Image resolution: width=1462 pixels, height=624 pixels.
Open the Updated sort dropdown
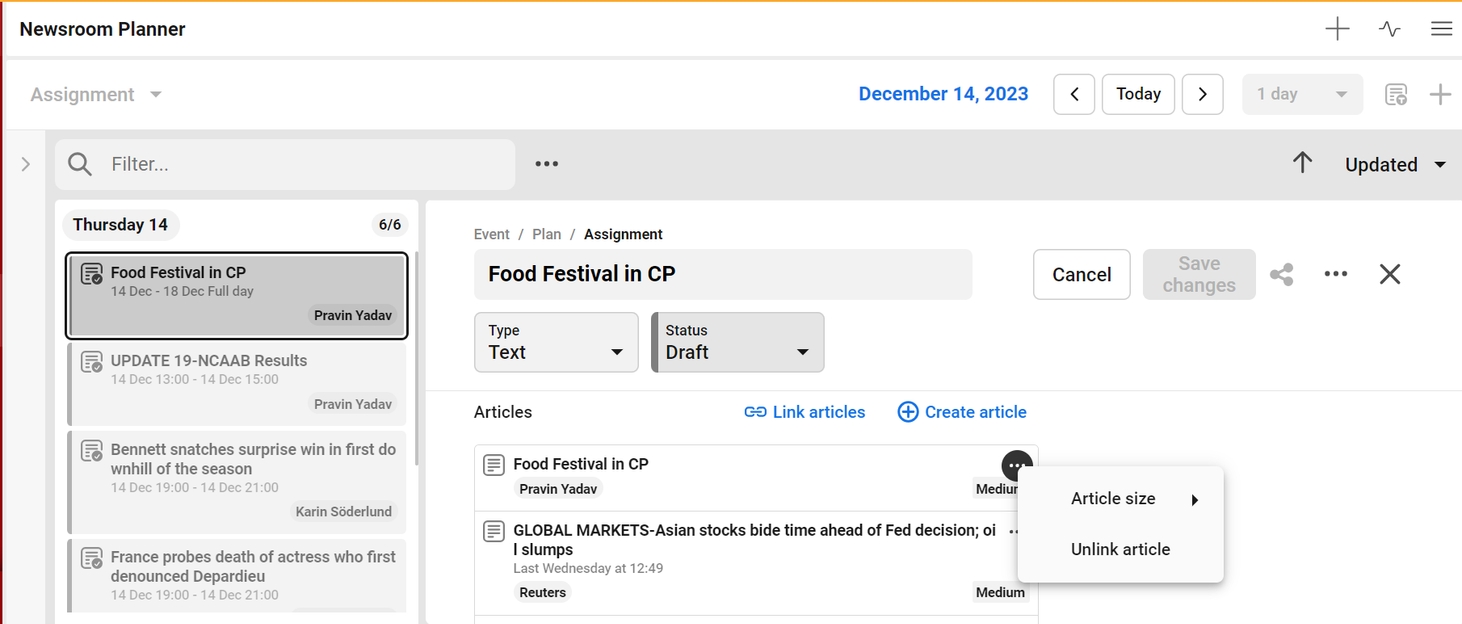coord(1395,165)
